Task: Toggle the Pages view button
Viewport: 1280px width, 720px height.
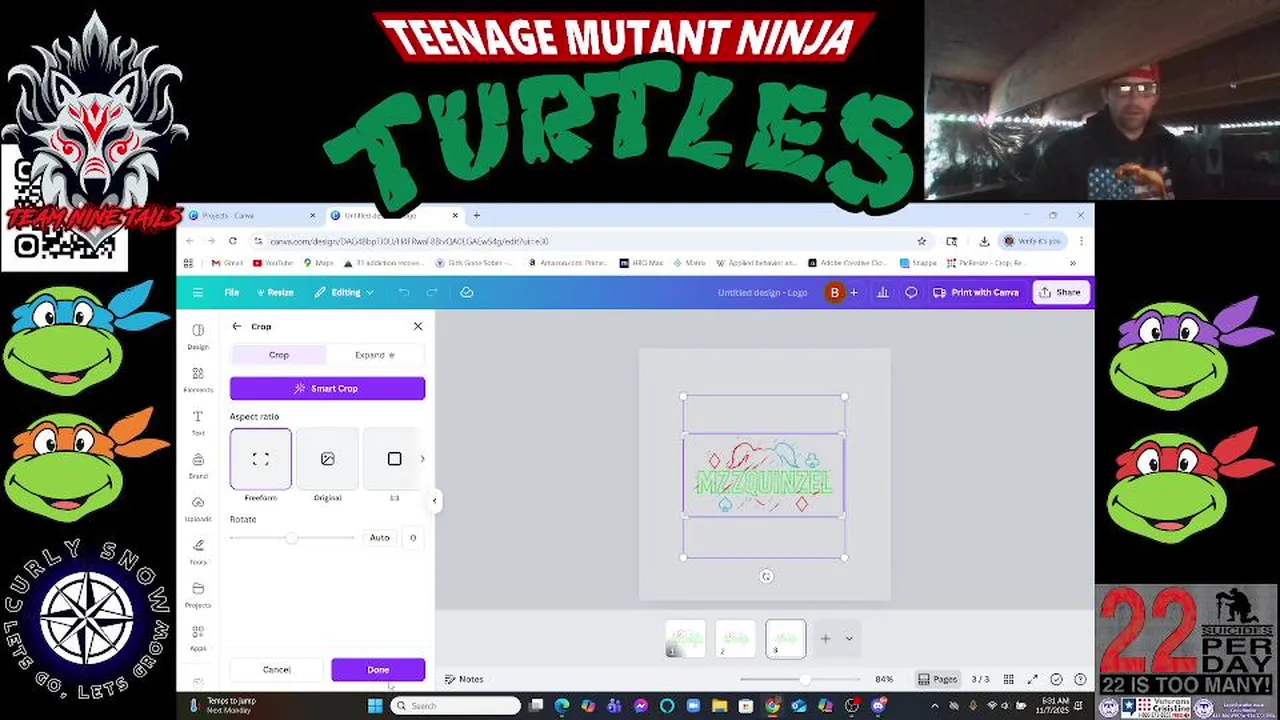Action: [x=937, y=679]
